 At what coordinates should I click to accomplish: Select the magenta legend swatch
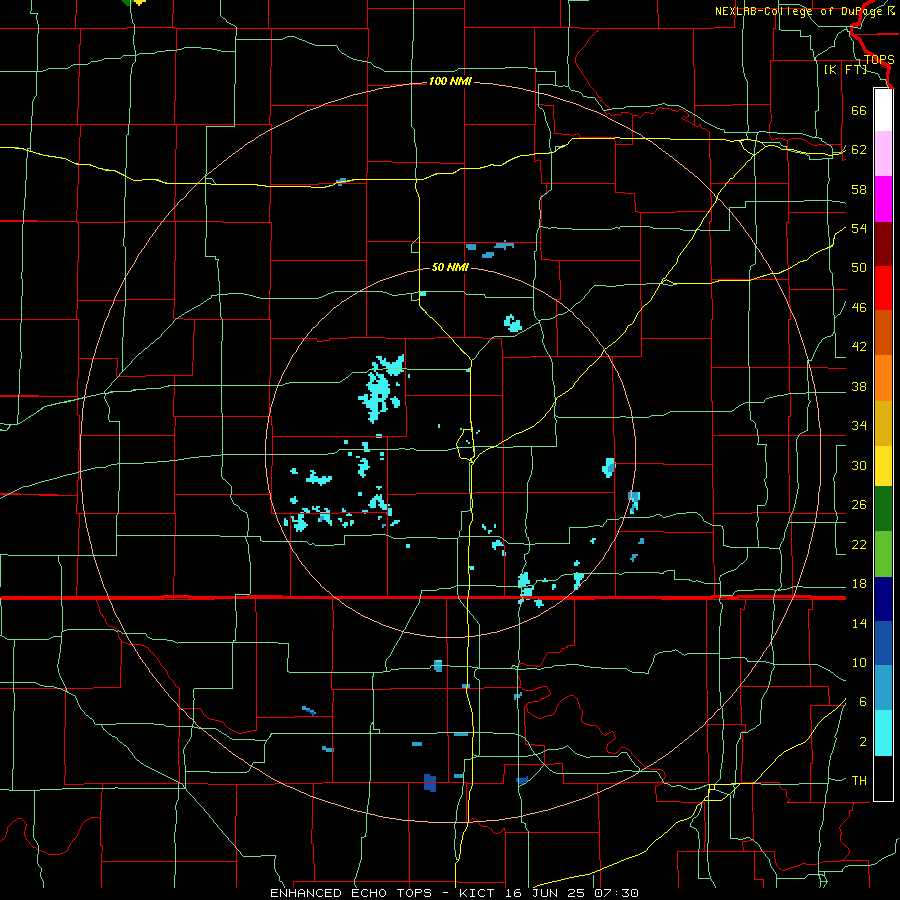pyautogui.click(x=883, y=199)
